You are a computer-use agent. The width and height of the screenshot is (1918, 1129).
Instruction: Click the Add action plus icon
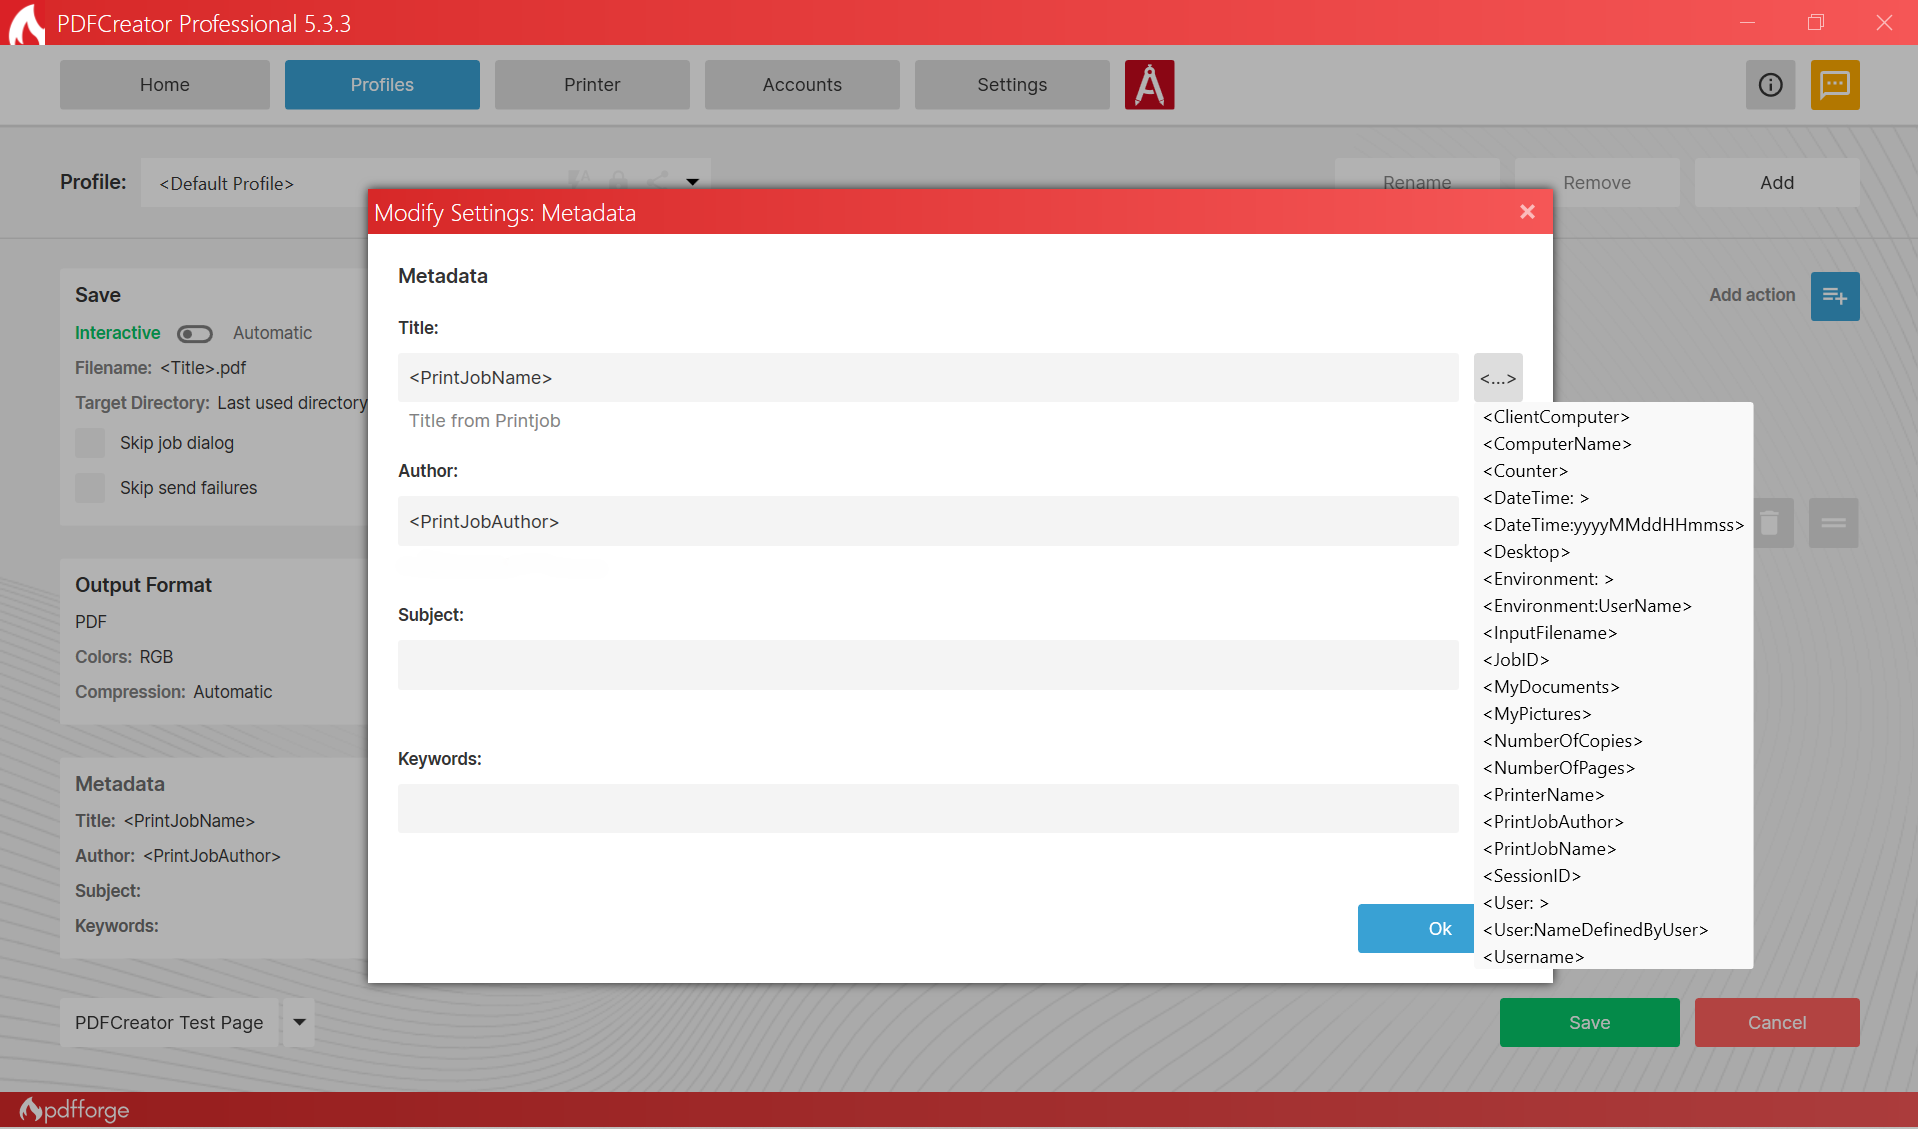(1834, 296)
